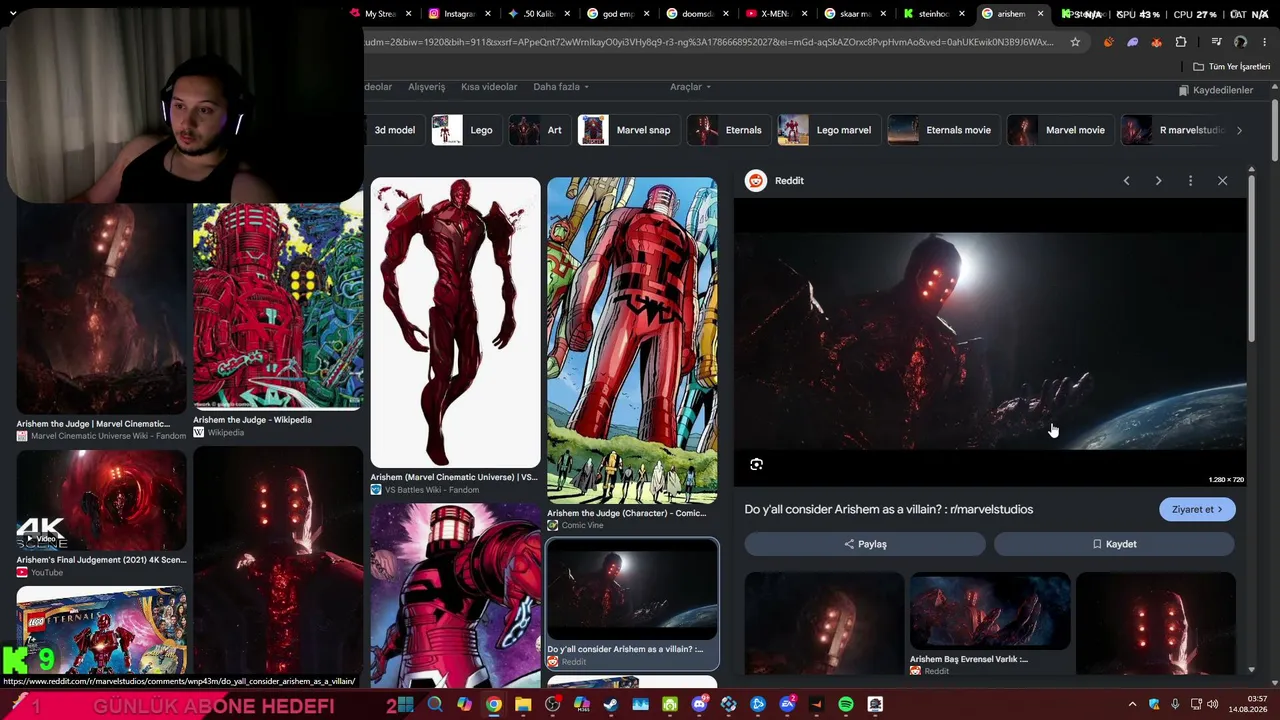This screenshot has height=720, width=1280.
Task: Close the Reddit image preview panel
Action: [1222, 181]
